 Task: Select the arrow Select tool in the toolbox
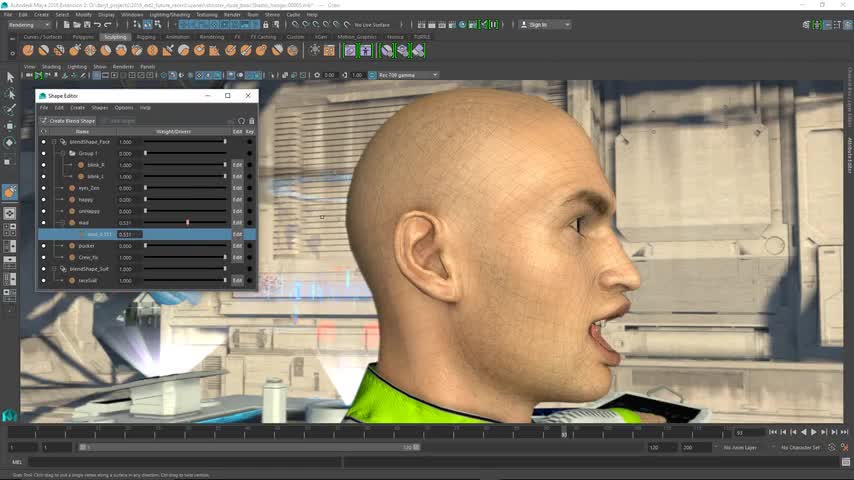pyautogui.click(x=10, y=76)
